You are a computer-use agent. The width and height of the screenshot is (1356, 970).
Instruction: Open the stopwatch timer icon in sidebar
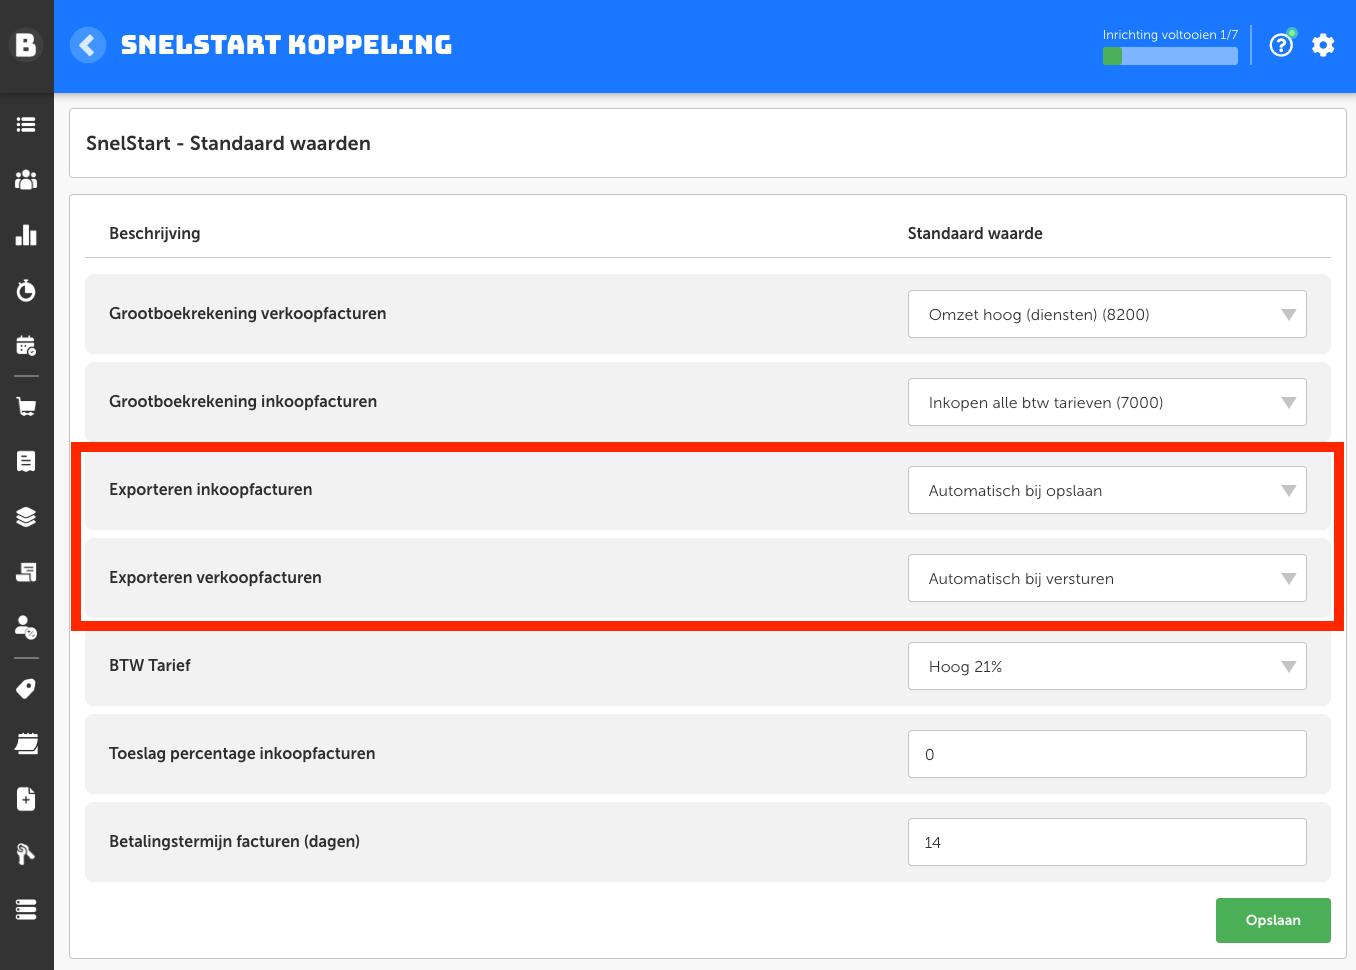26,290
